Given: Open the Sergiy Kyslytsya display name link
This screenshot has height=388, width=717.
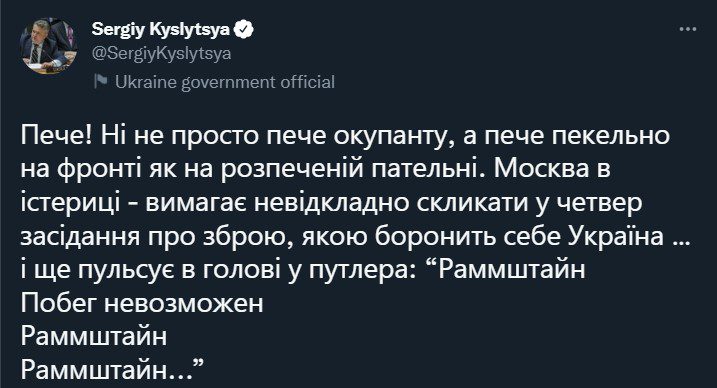Looking at the screenshot, I should click(161, 30).
